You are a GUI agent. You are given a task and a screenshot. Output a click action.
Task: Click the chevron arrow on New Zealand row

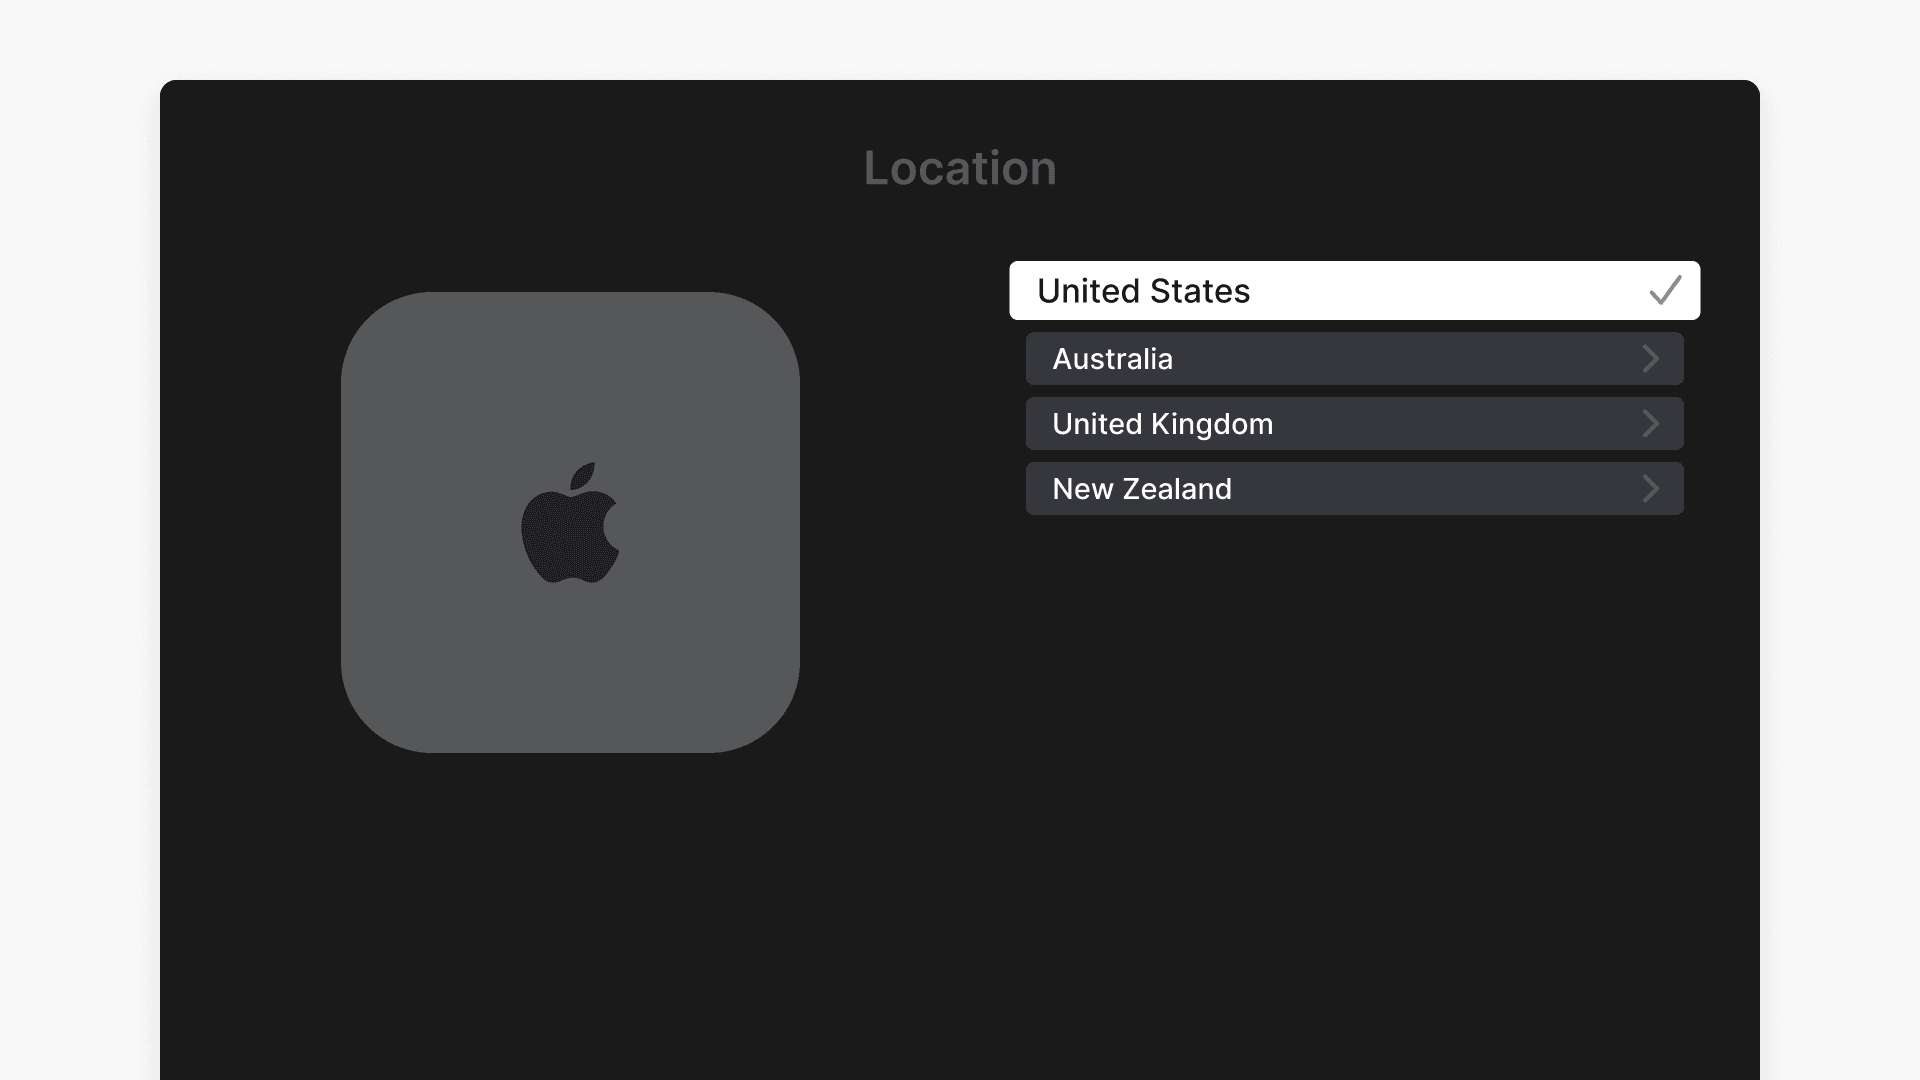tap(1650, 489)
